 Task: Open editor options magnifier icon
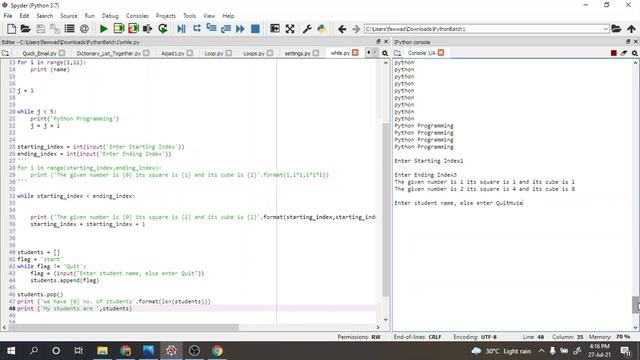pyautogui.click(x=385, y=53)
